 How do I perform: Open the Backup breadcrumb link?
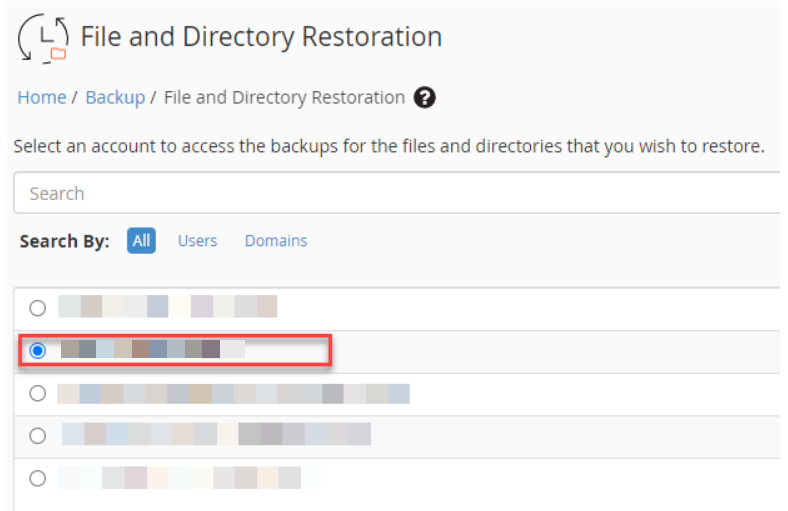[x=115, y=97]
